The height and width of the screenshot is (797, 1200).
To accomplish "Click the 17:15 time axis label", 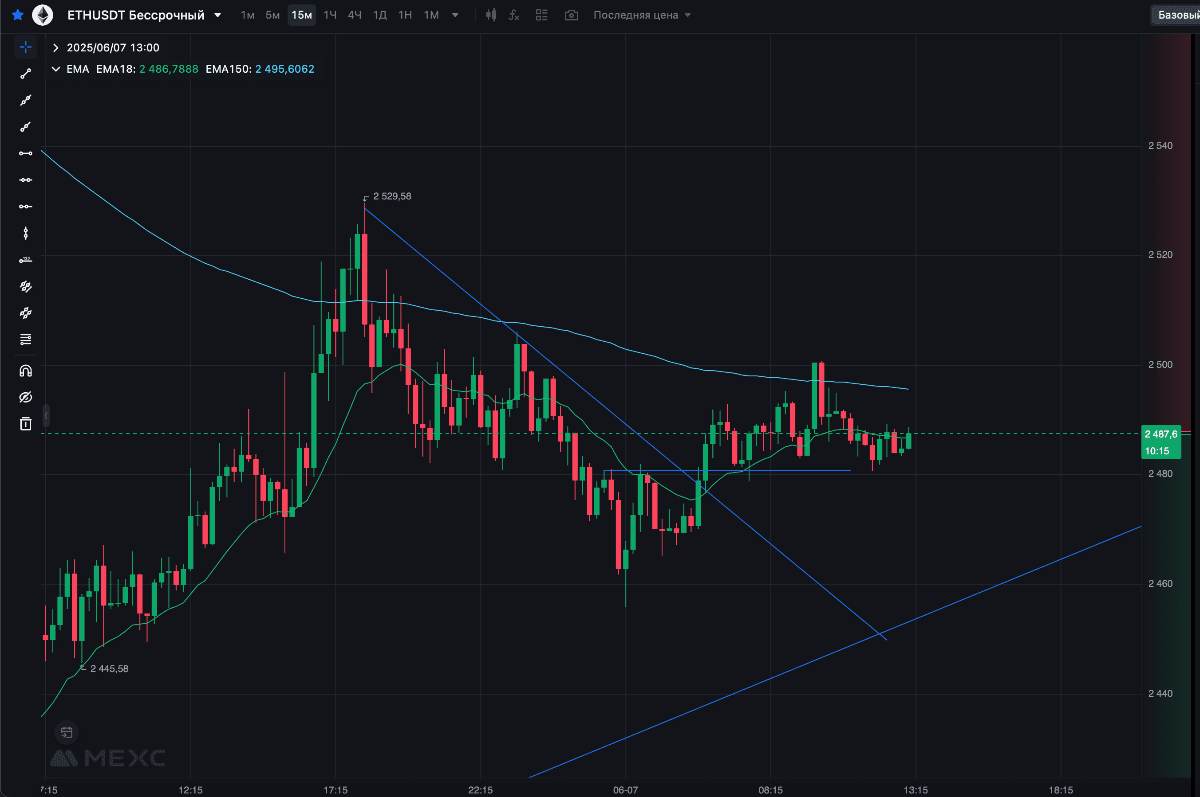I will pos(335,789).
